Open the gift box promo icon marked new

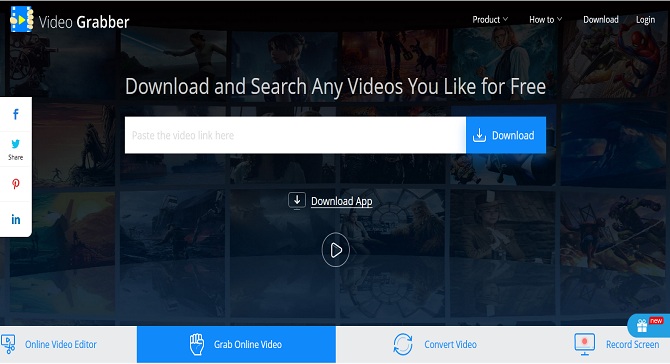[x=642, y=326]
